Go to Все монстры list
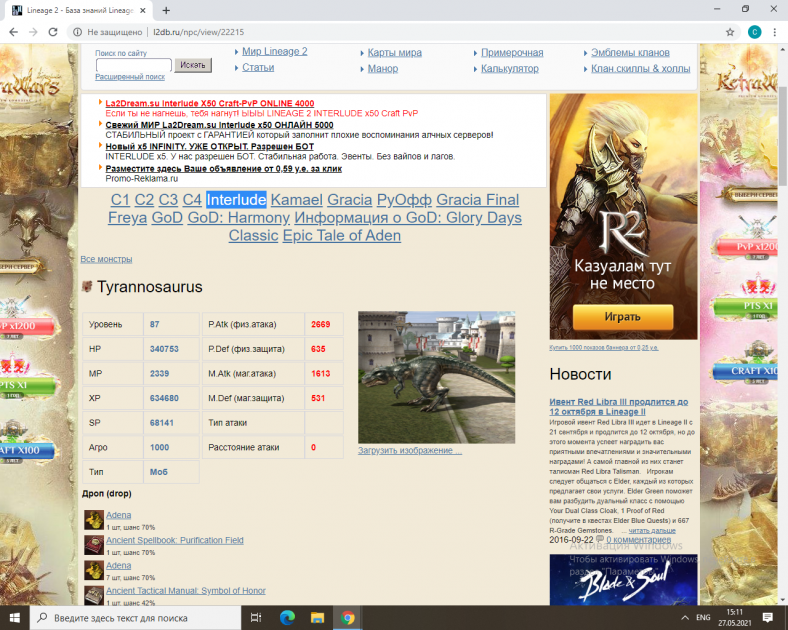 tap(106, 259)
